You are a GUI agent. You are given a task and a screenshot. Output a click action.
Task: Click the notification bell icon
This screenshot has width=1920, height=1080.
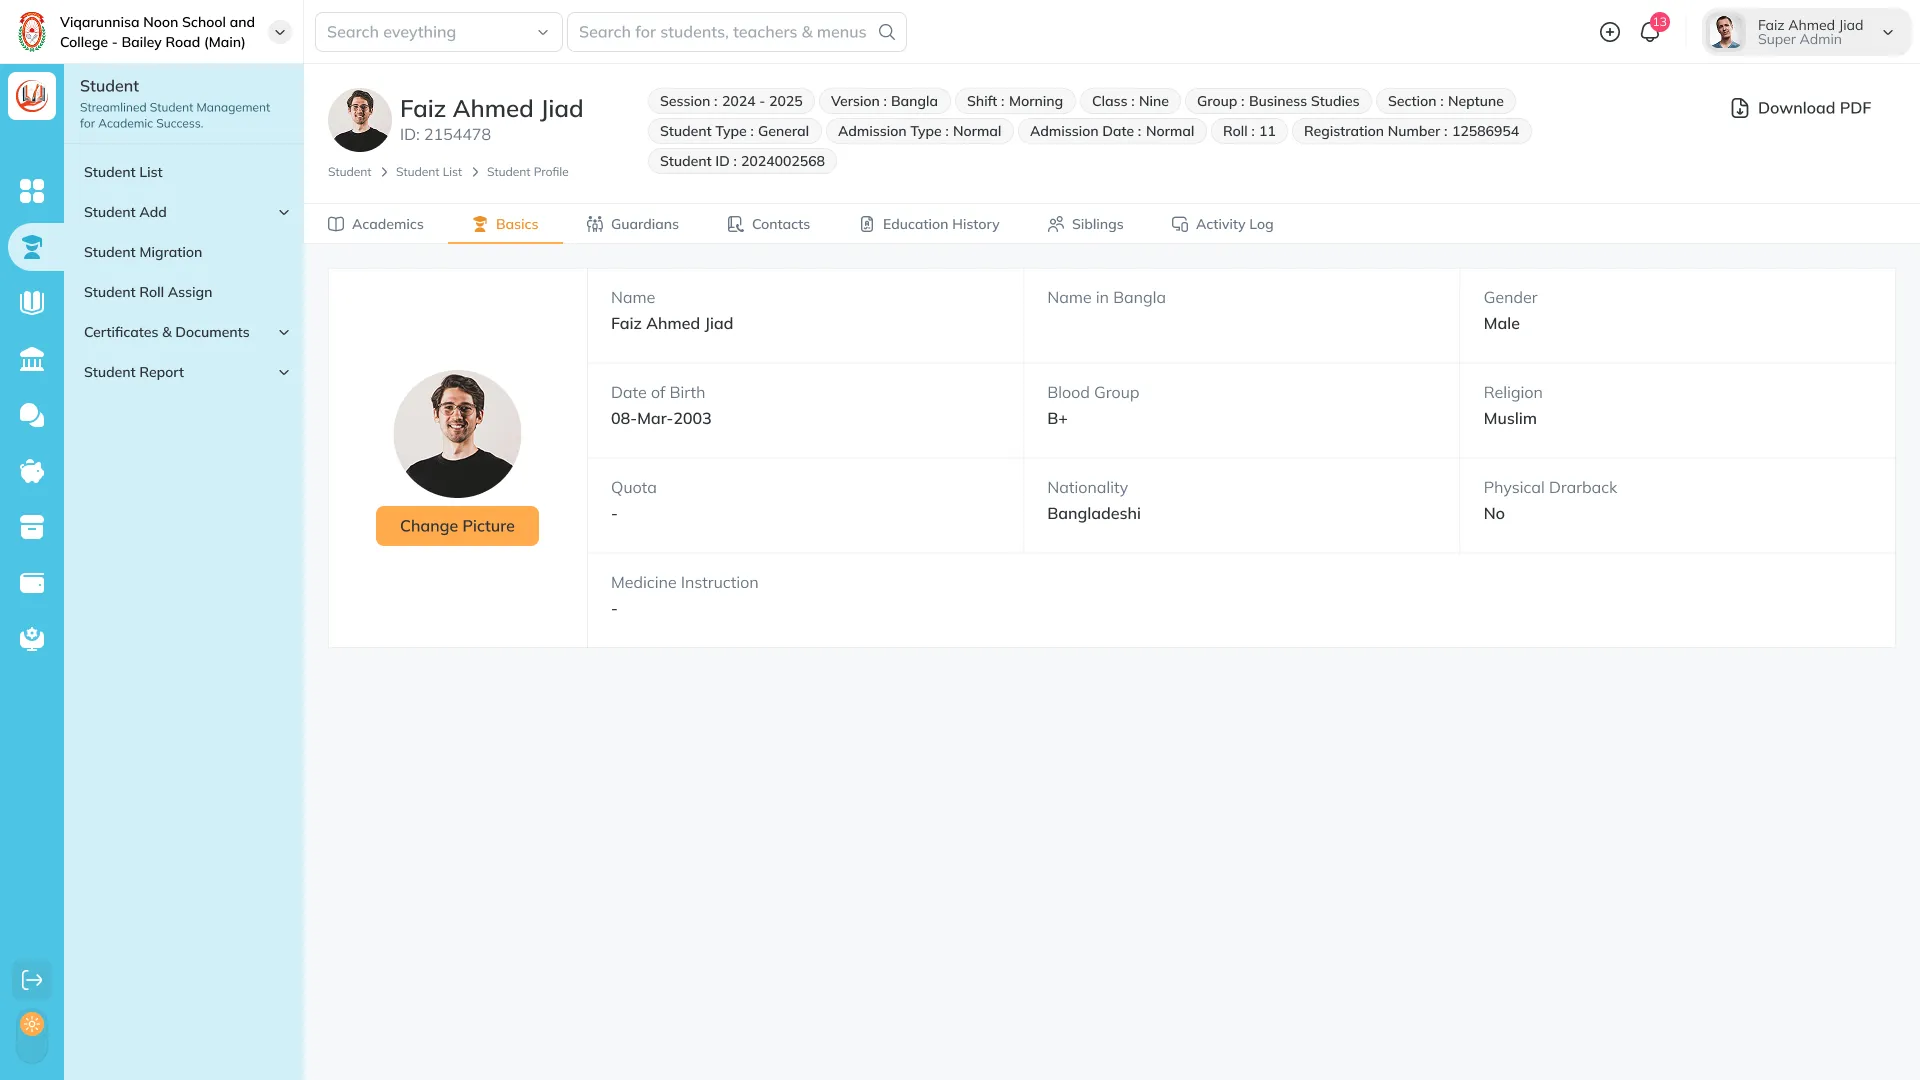(1650, 32)
